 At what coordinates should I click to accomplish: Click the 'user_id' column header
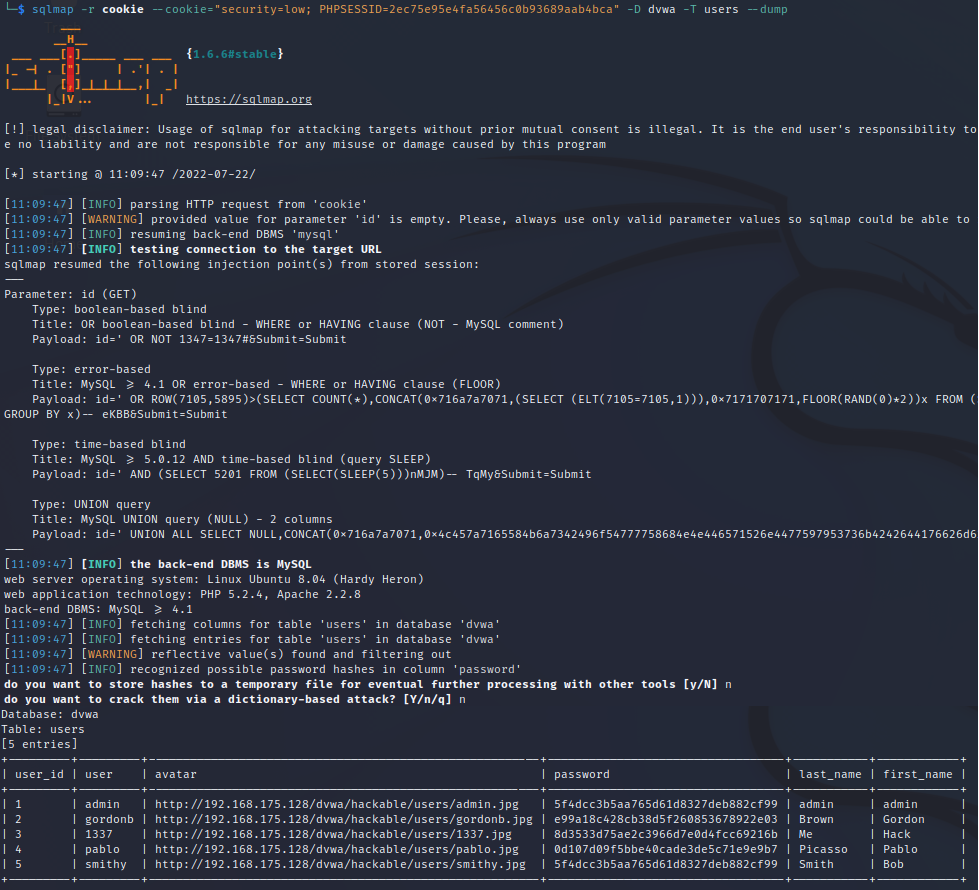pyautogui.click(x=39, y=774)
